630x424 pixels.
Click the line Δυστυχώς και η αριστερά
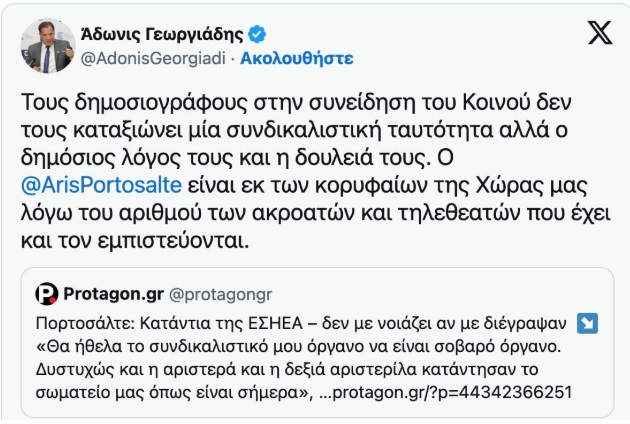[x=286, y=369]
